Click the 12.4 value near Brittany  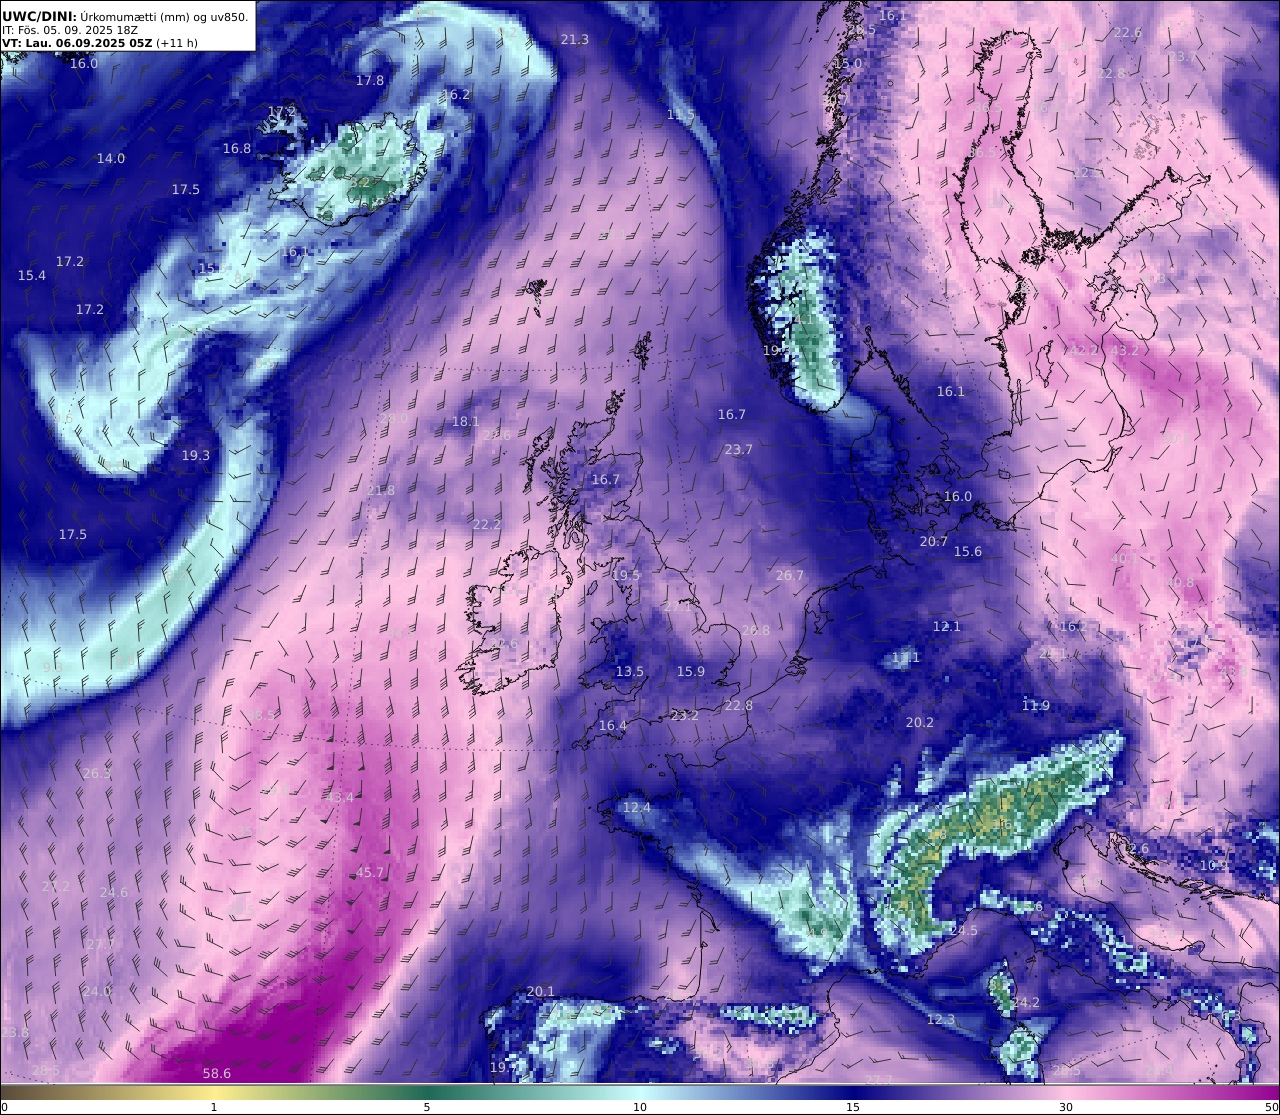(637, 807)
